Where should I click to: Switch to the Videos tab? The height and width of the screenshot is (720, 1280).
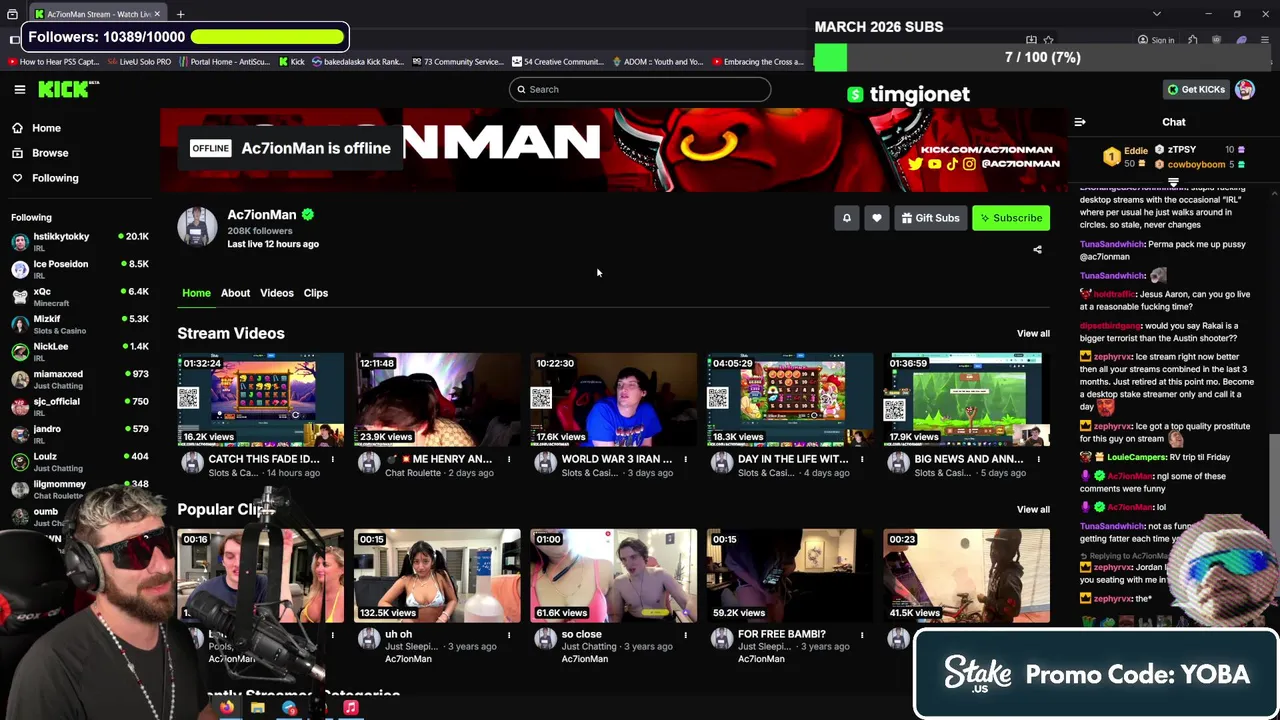click(x=277, y=293)
